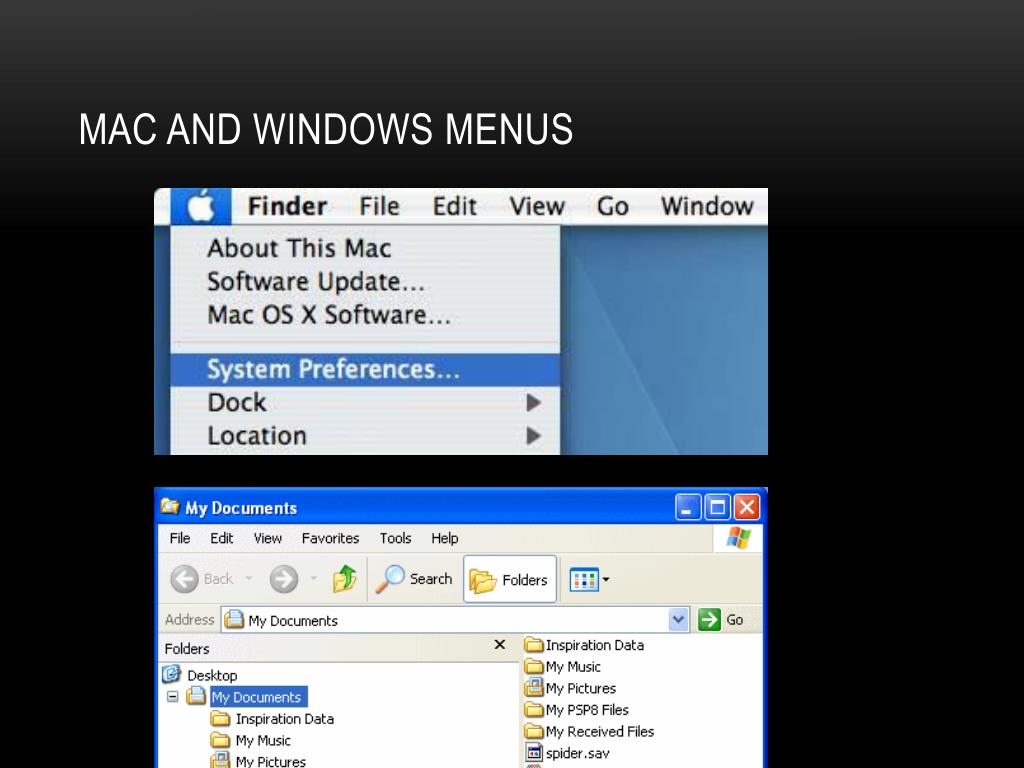
Task: Select My PSP8 Files folder
Action: point(577,710)
